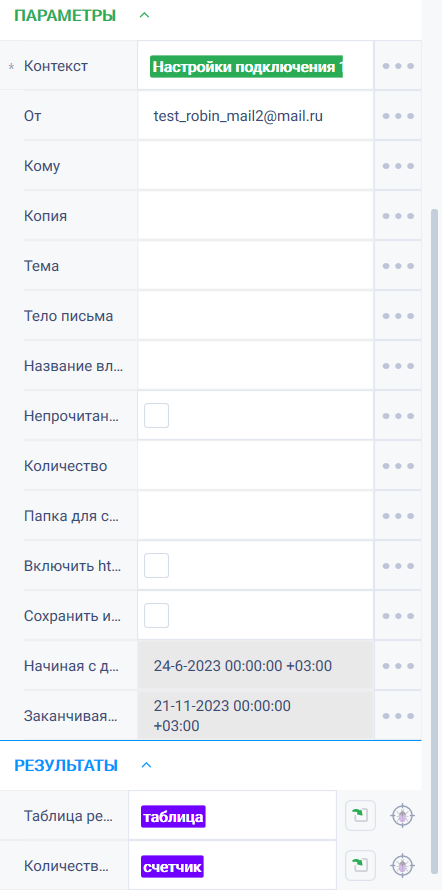This screenshot has height=890, width=442.
Task: Select the Настройки подключения context tag
Action: pos(247,67)
